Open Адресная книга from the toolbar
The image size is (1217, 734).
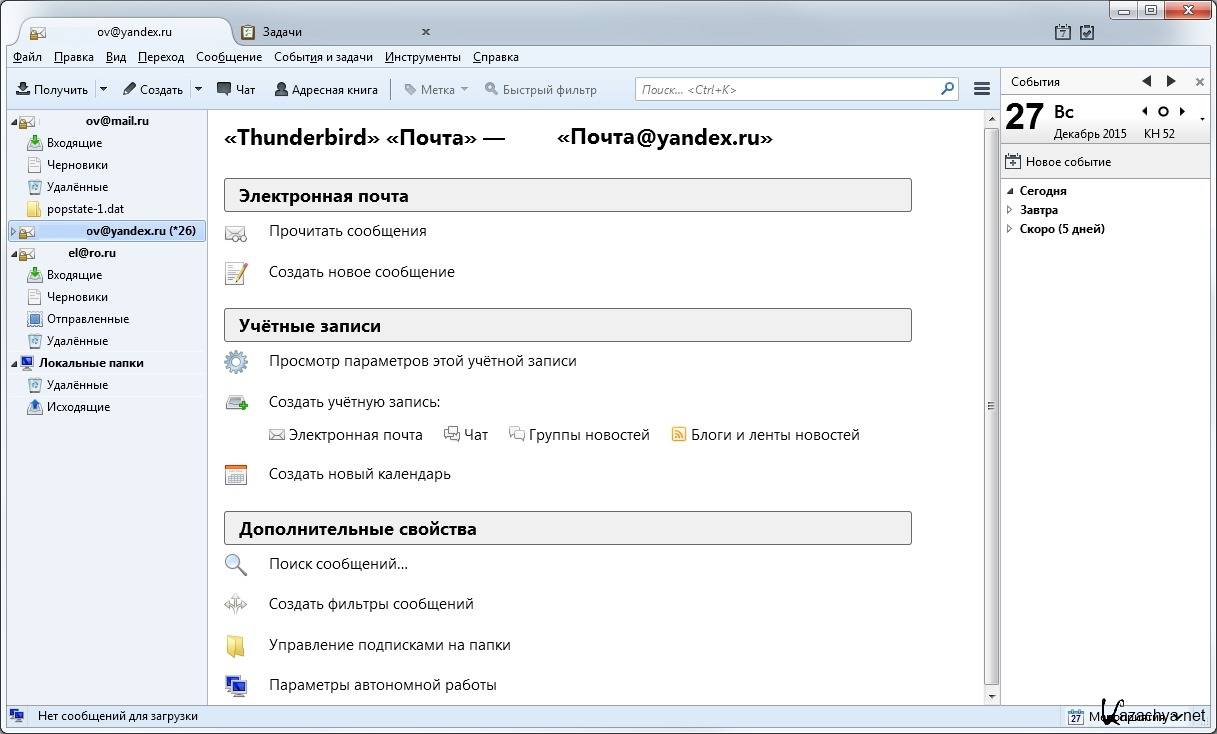click(x=326, y=89)
